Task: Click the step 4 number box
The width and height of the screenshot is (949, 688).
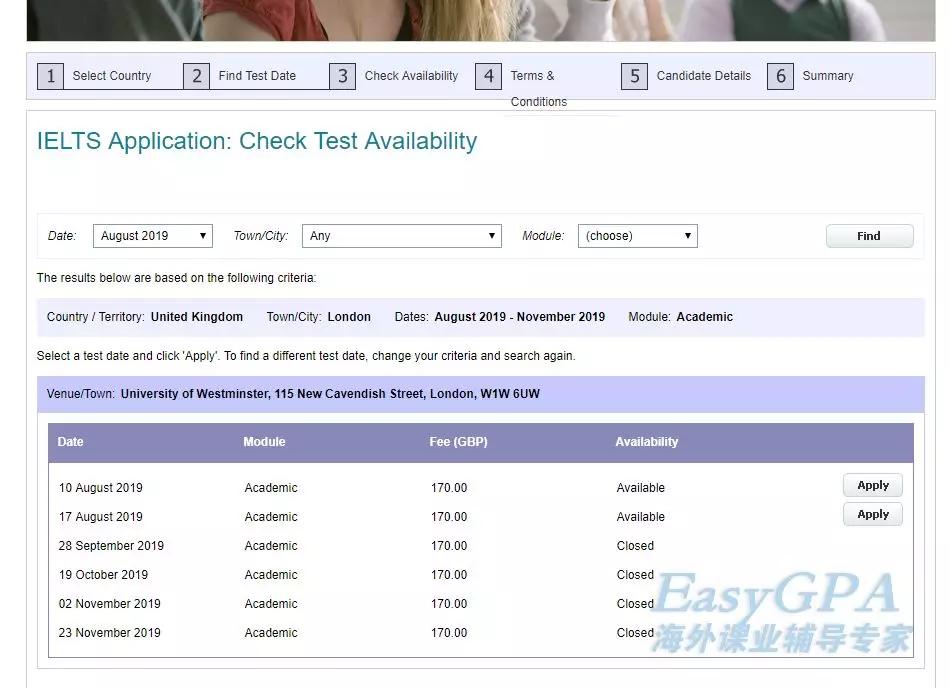Action: click(488, 76)
